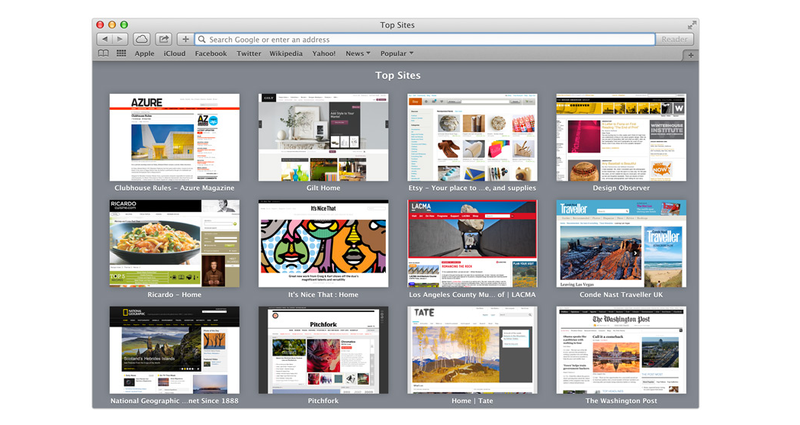800x425 pixels.
Task: Click the 'The Washington Post' caption
Action: [x=621, y=401]
